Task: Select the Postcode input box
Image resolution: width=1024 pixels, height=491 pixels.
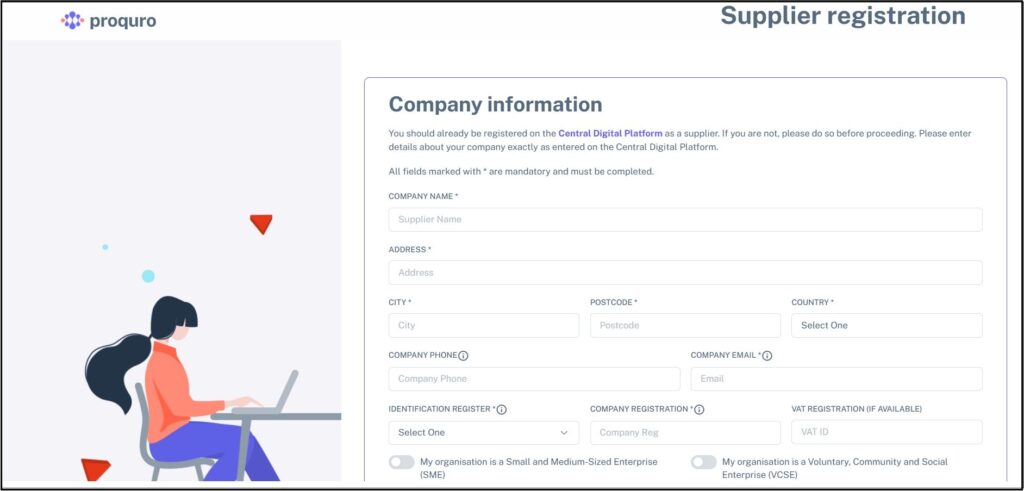Action: (685, 326)
